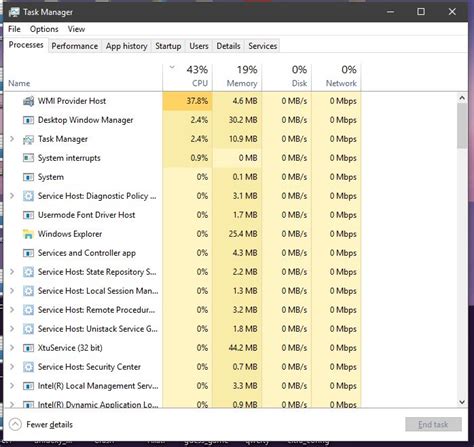474x447 pixels.
Task: Click the XtuService (32 bit) icon
Action: coord(28,348)
